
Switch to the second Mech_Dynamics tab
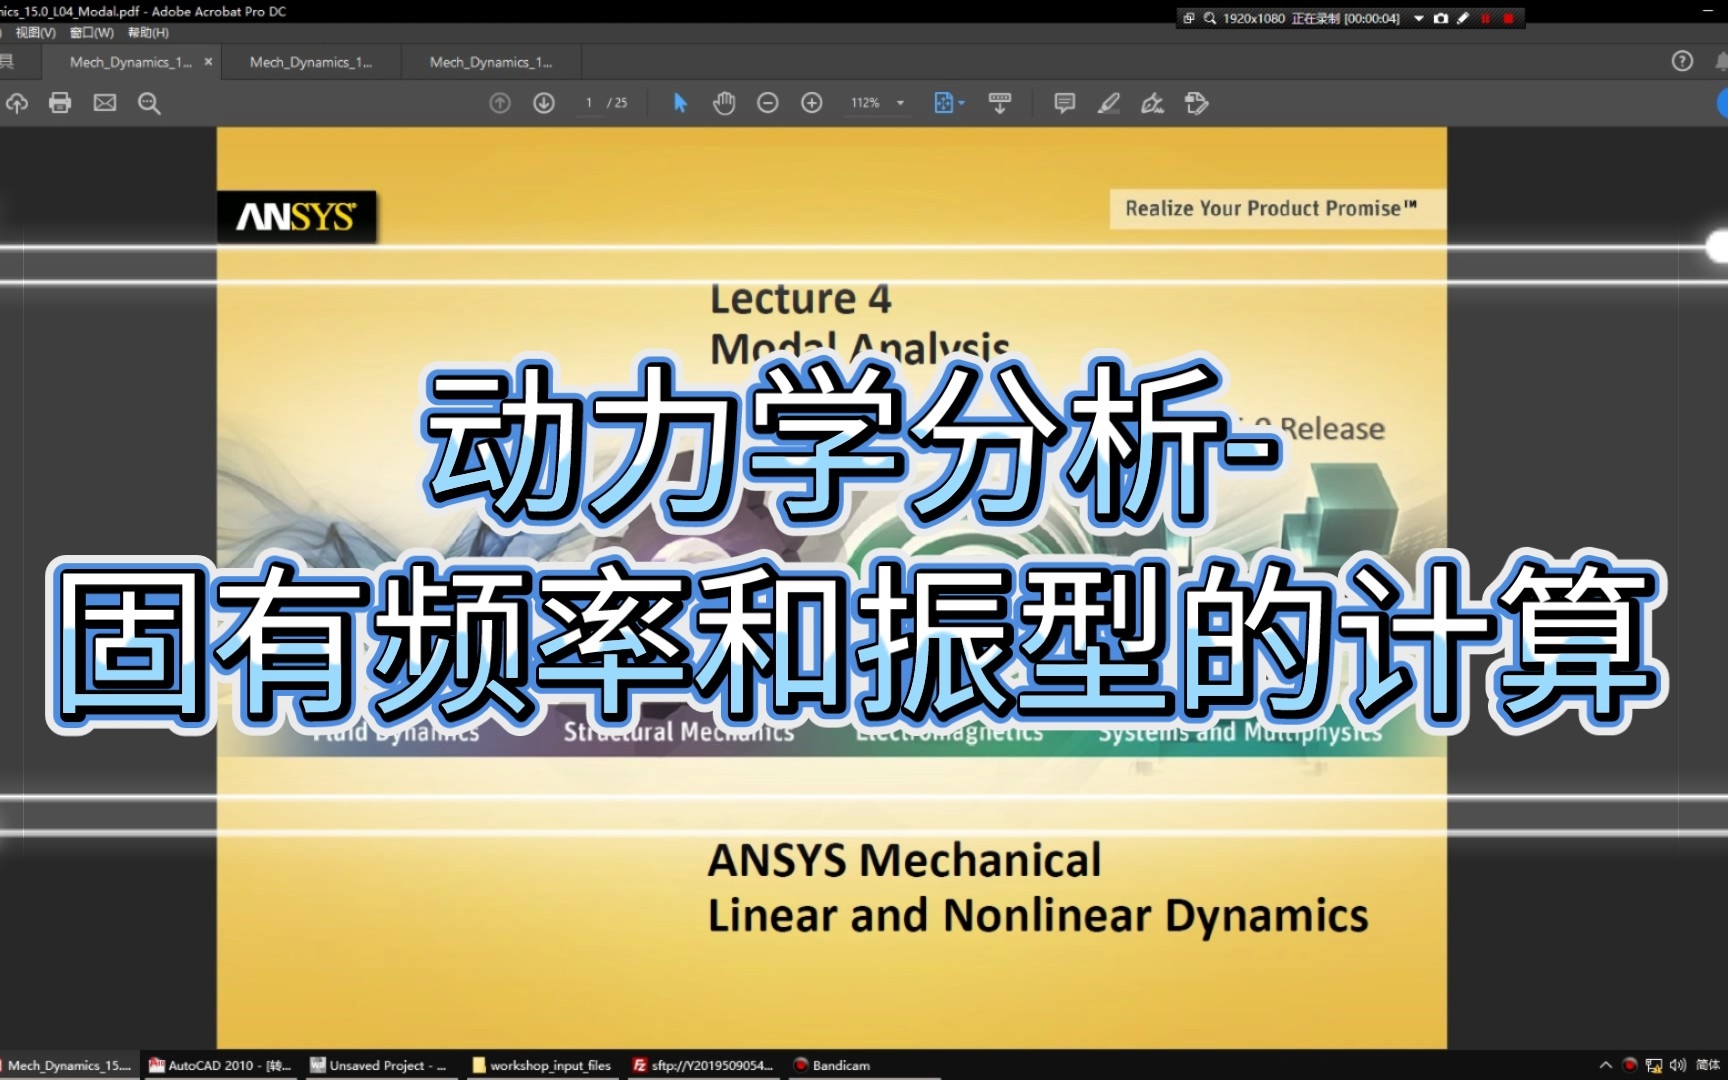tap(310, 61)
